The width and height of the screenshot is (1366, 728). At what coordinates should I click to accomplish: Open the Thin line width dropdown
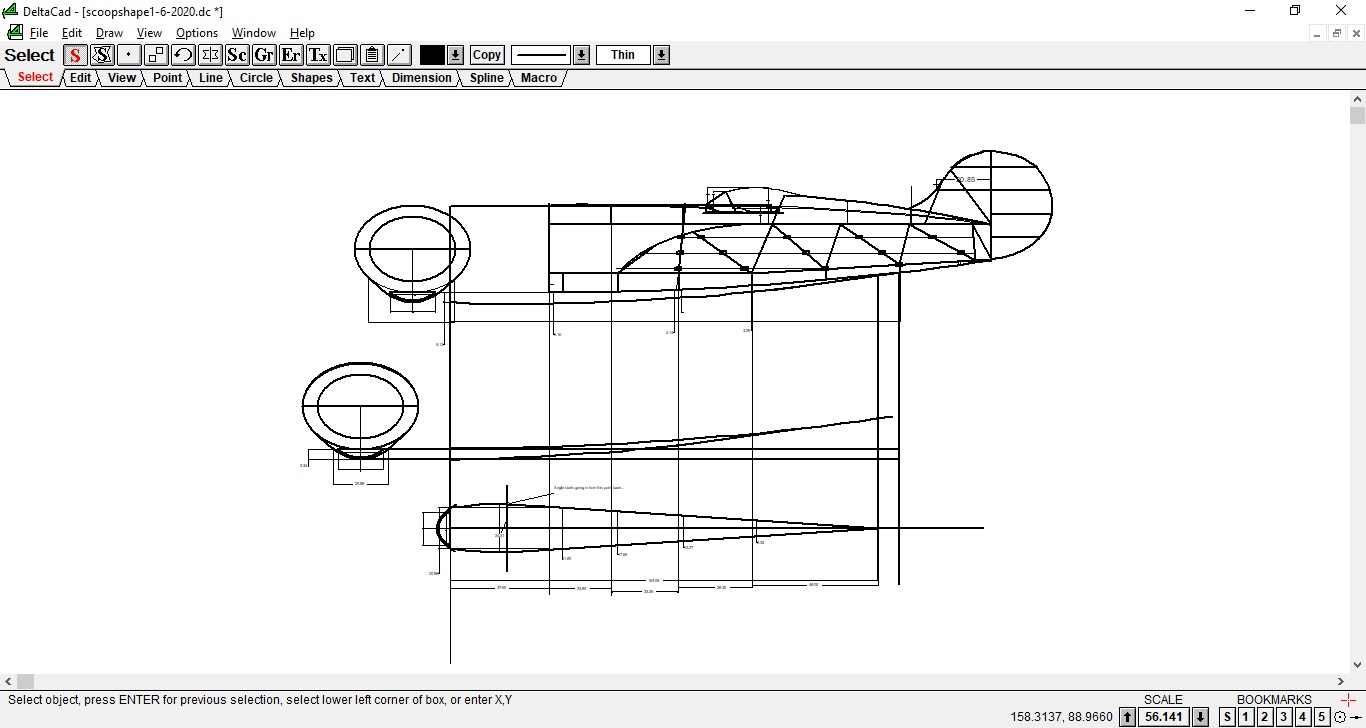click(x=661, y=55)
